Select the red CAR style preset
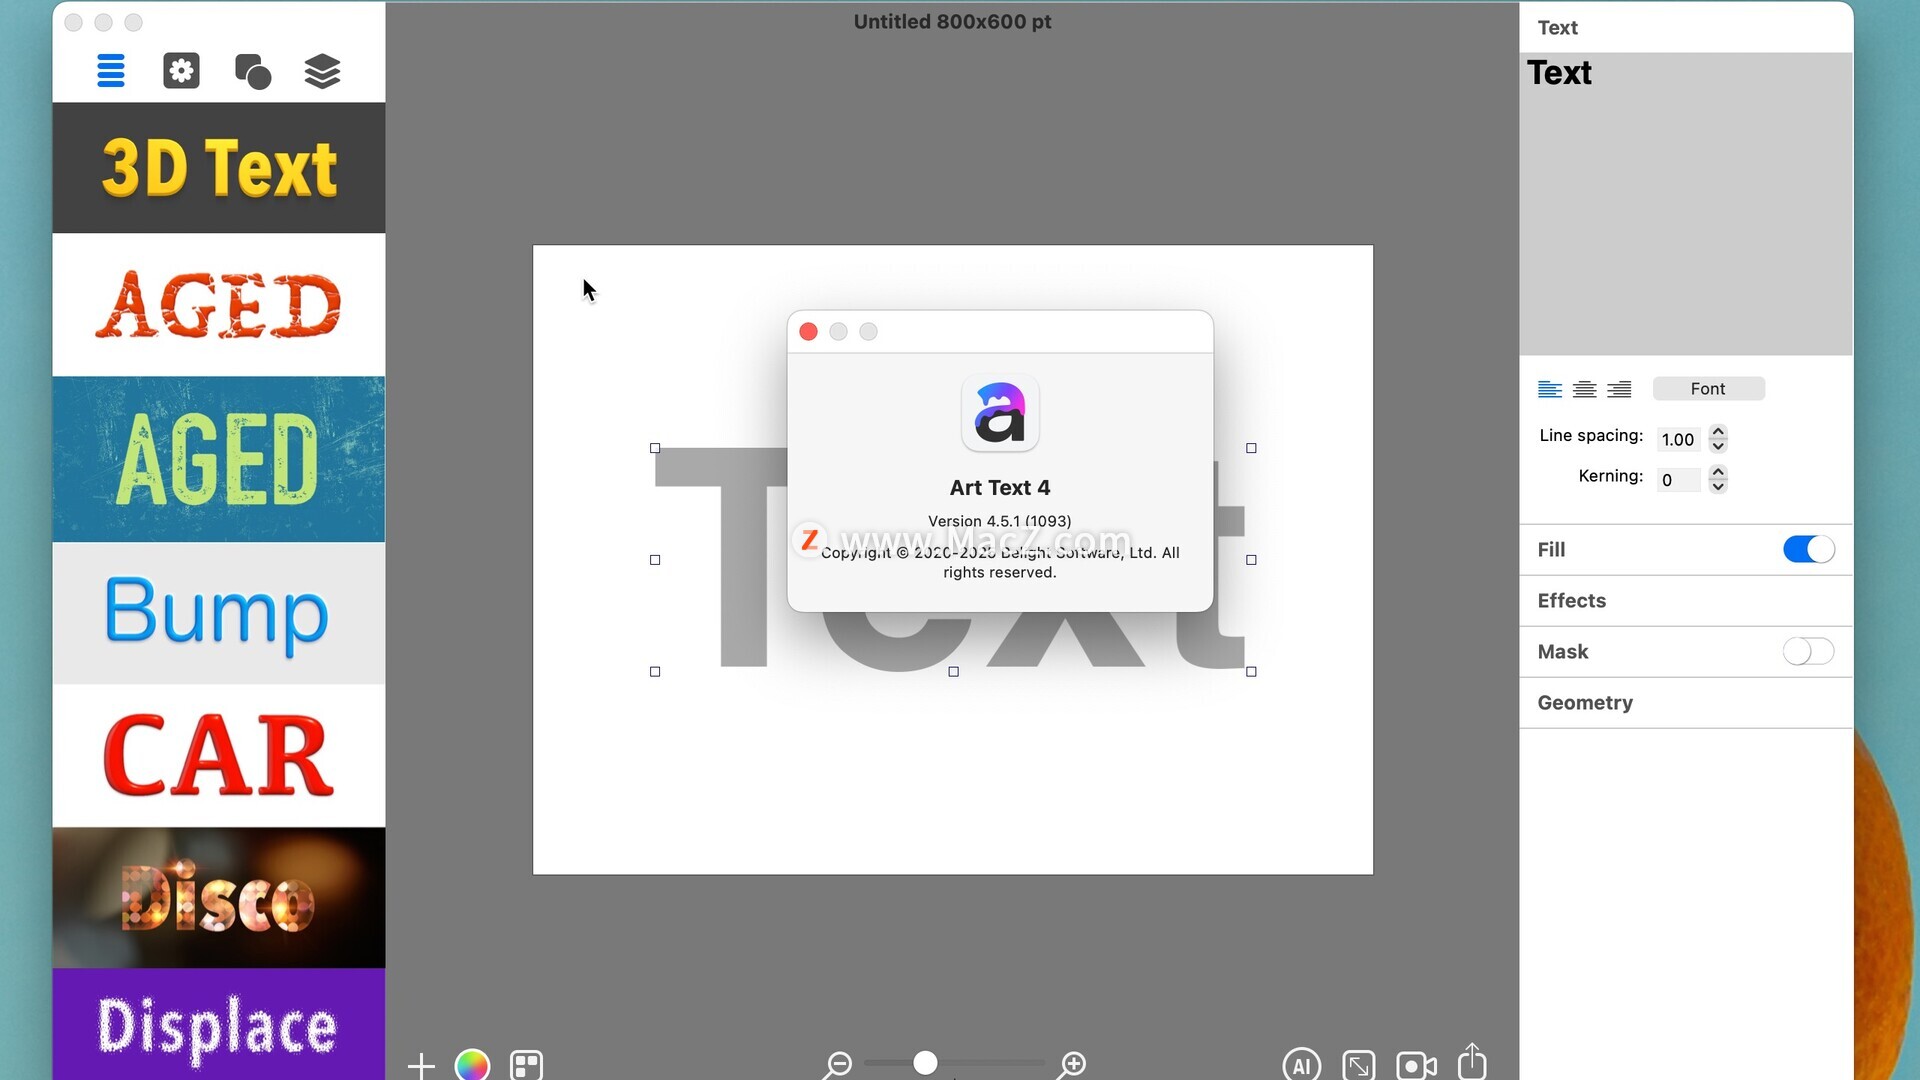Viewport: 1920px width, 1080px height. click(x=219, y=756)
